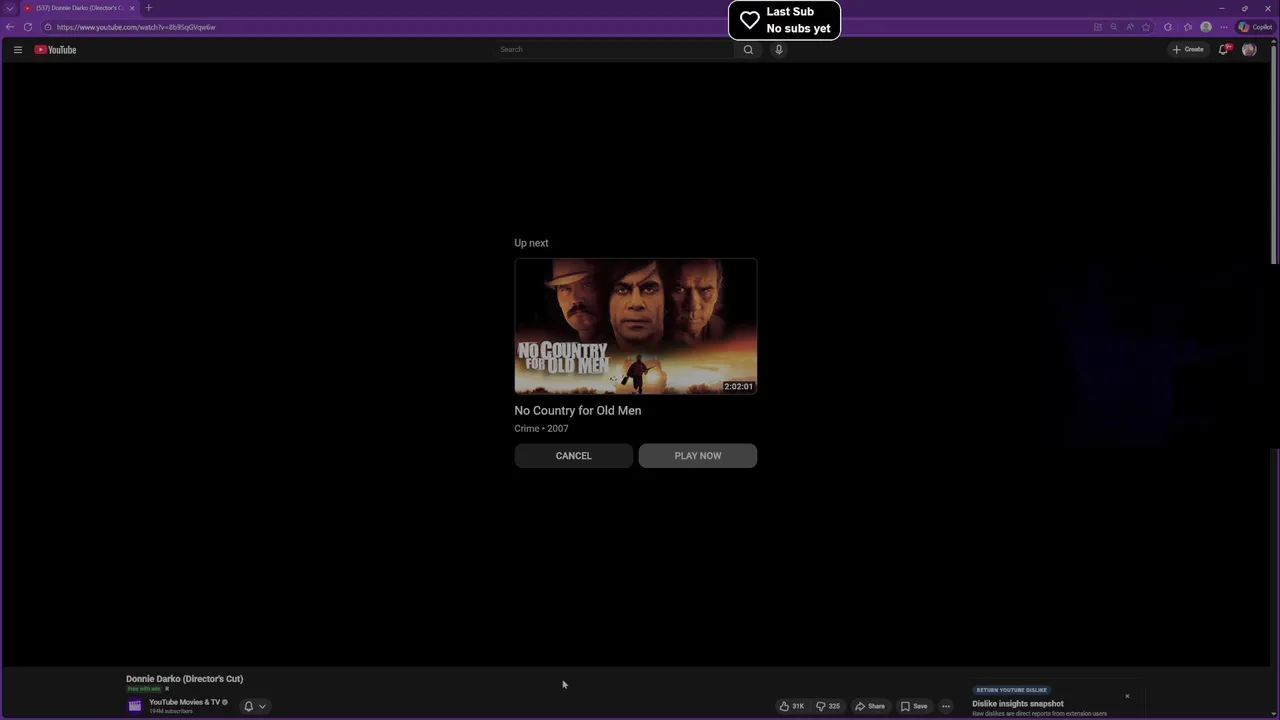The width and height of the screenshot is (1280, 720).
Task: Open split screen icon in address bar
Action: (x=1098, y=27)
